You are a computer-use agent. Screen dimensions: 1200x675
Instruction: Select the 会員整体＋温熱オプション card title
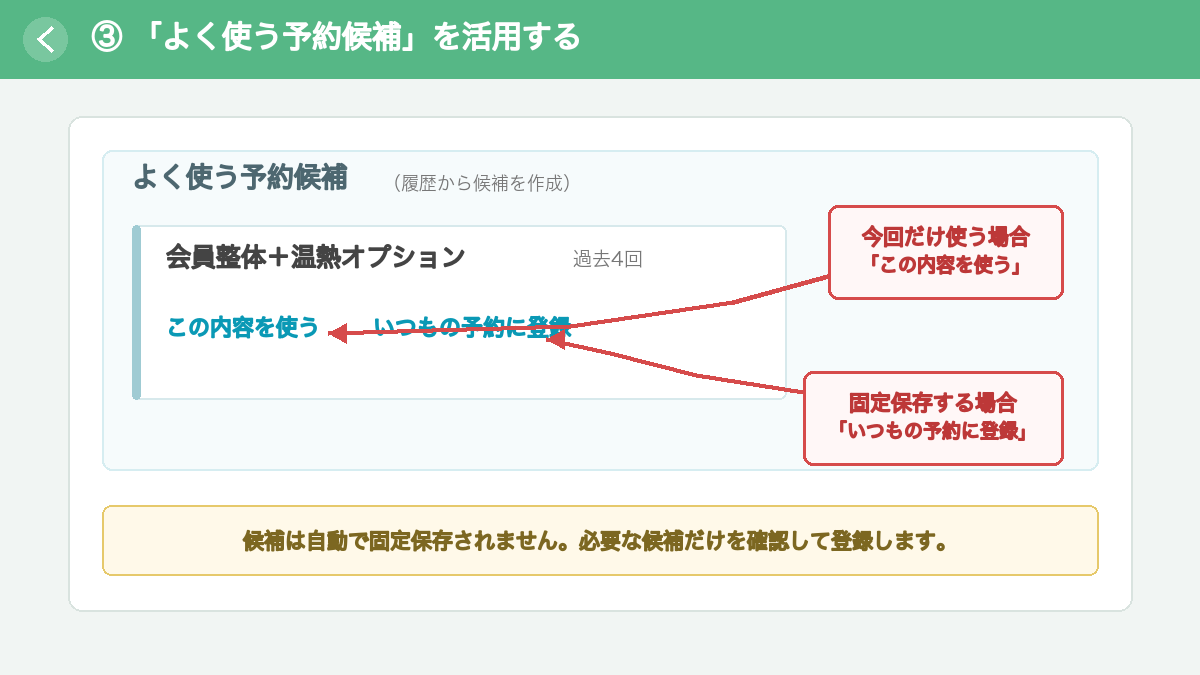pos(316,258)
